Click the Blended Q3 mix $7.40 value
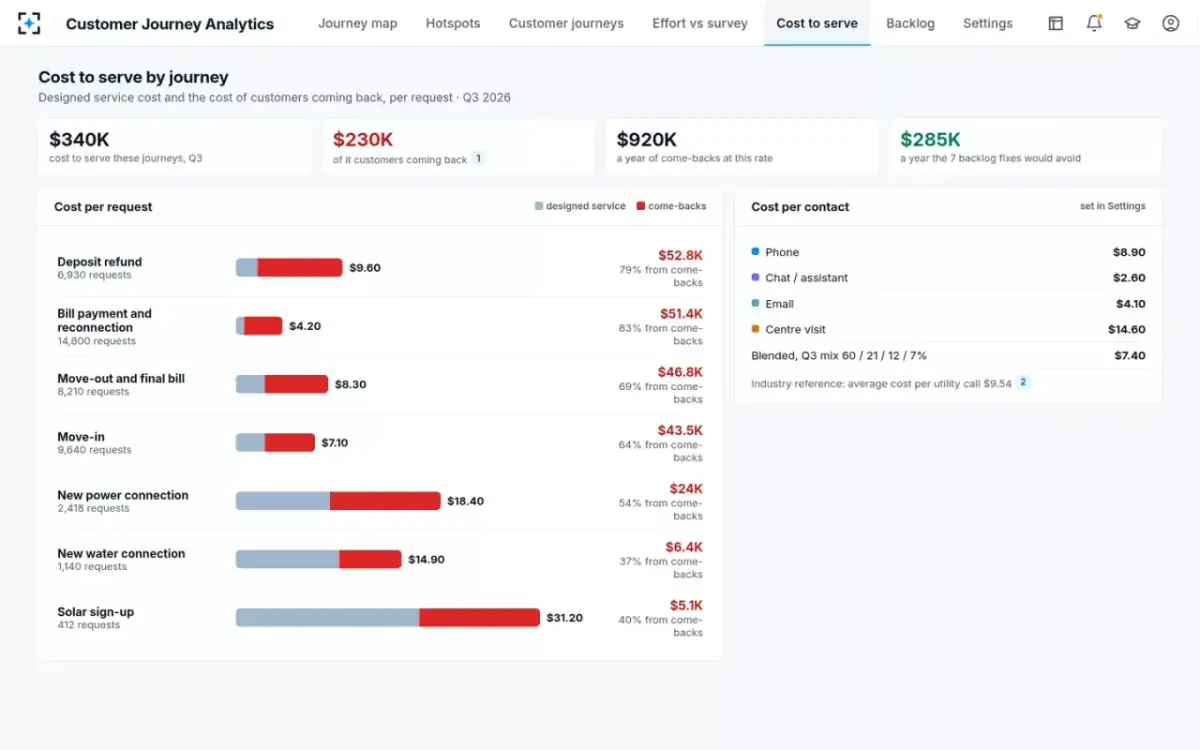Screen dimensions: 1200x750 coord(1130,355)
